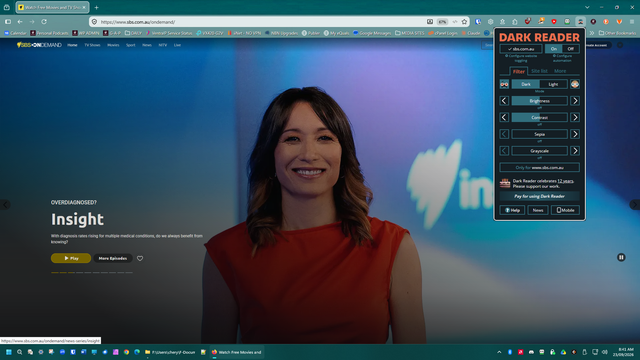
Task: Open the More tab in Dark Reader
Action: pos(560,71)
